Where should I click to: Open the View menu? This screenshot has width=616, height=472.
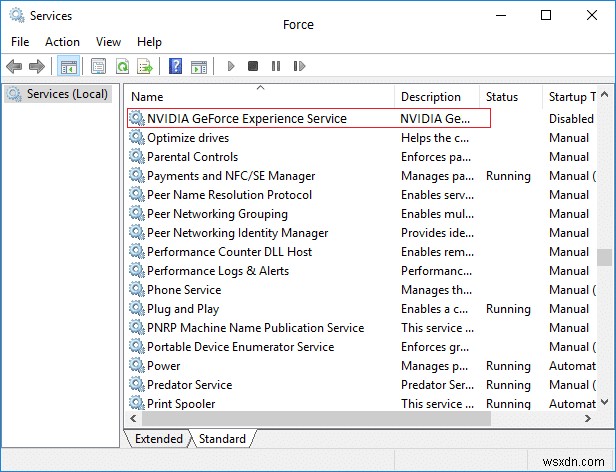coord(108,42)
